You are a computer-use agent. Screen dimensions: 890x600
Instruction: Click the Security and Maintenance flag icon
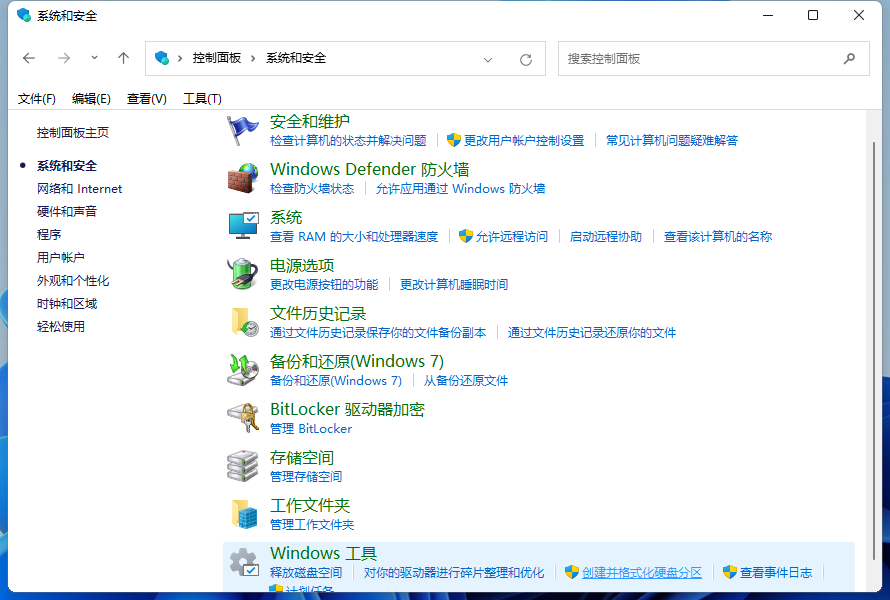pos(243,129)
